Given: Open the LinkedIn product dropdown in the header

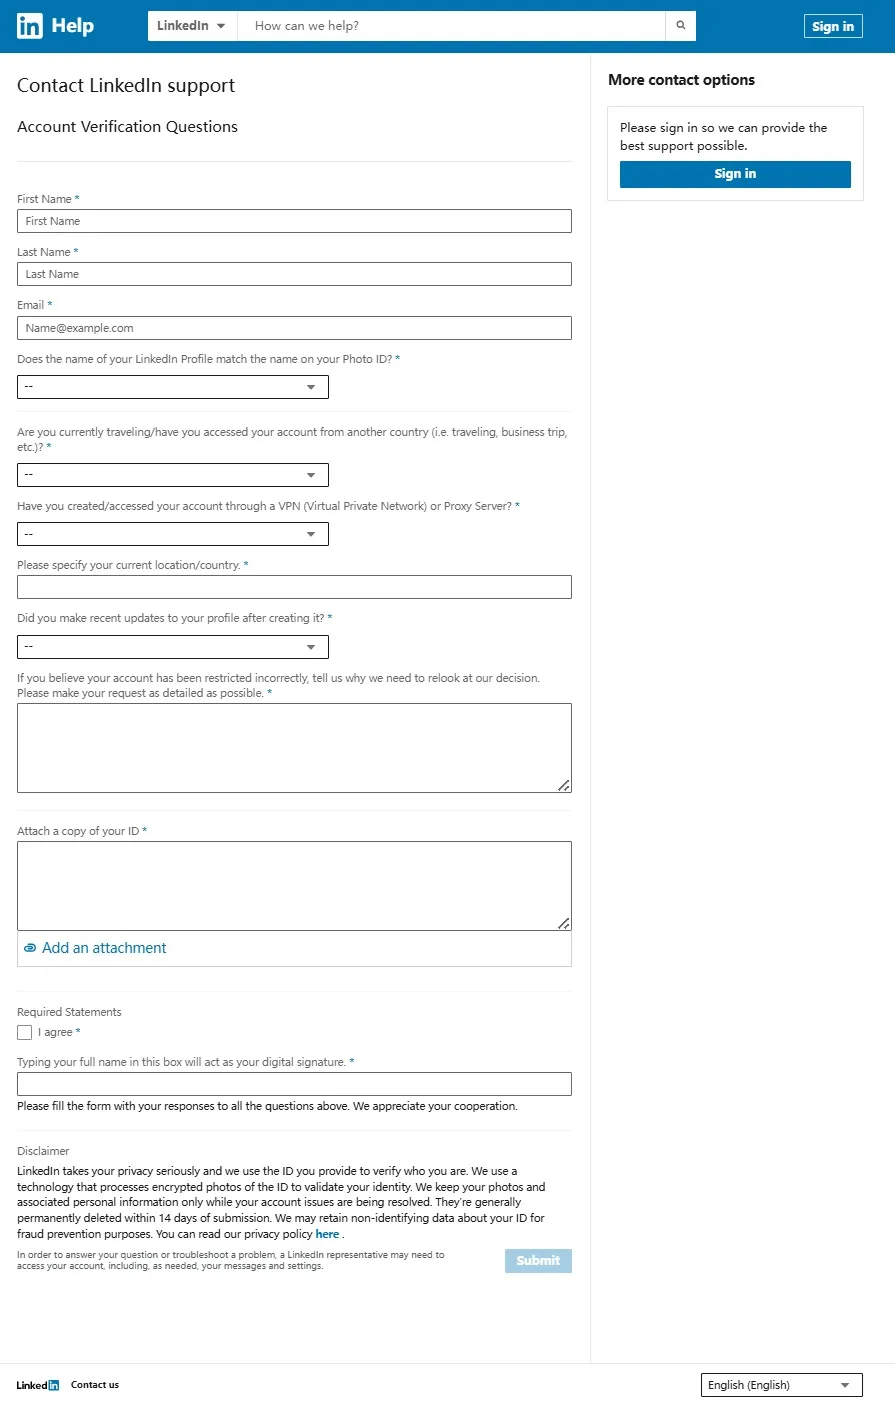Looking at the screenshot, I should pyautogui.click(x=192, y=26).
